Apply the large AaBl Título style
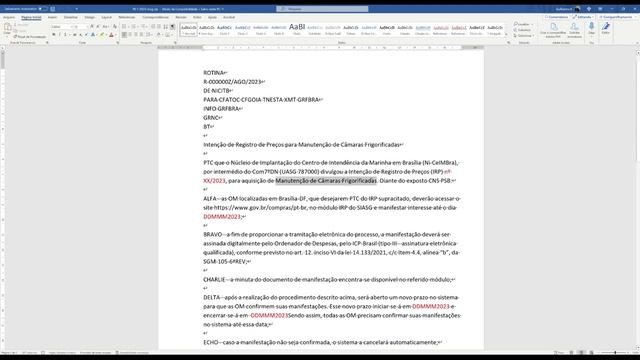Image resolution: width=640 pixels, height=360 pixels. [x=297, y=29]
